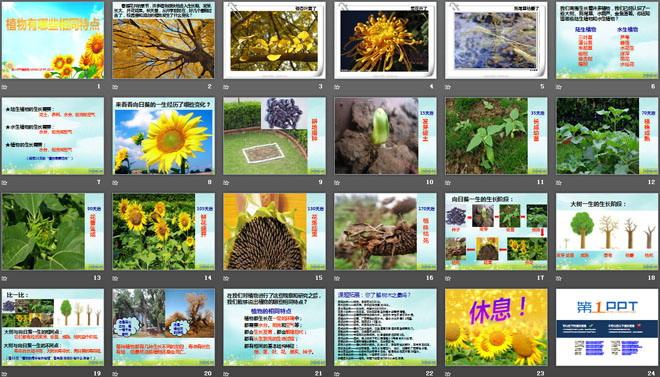Click slide number label 18
660x377 pixels.
coord(652,278)
